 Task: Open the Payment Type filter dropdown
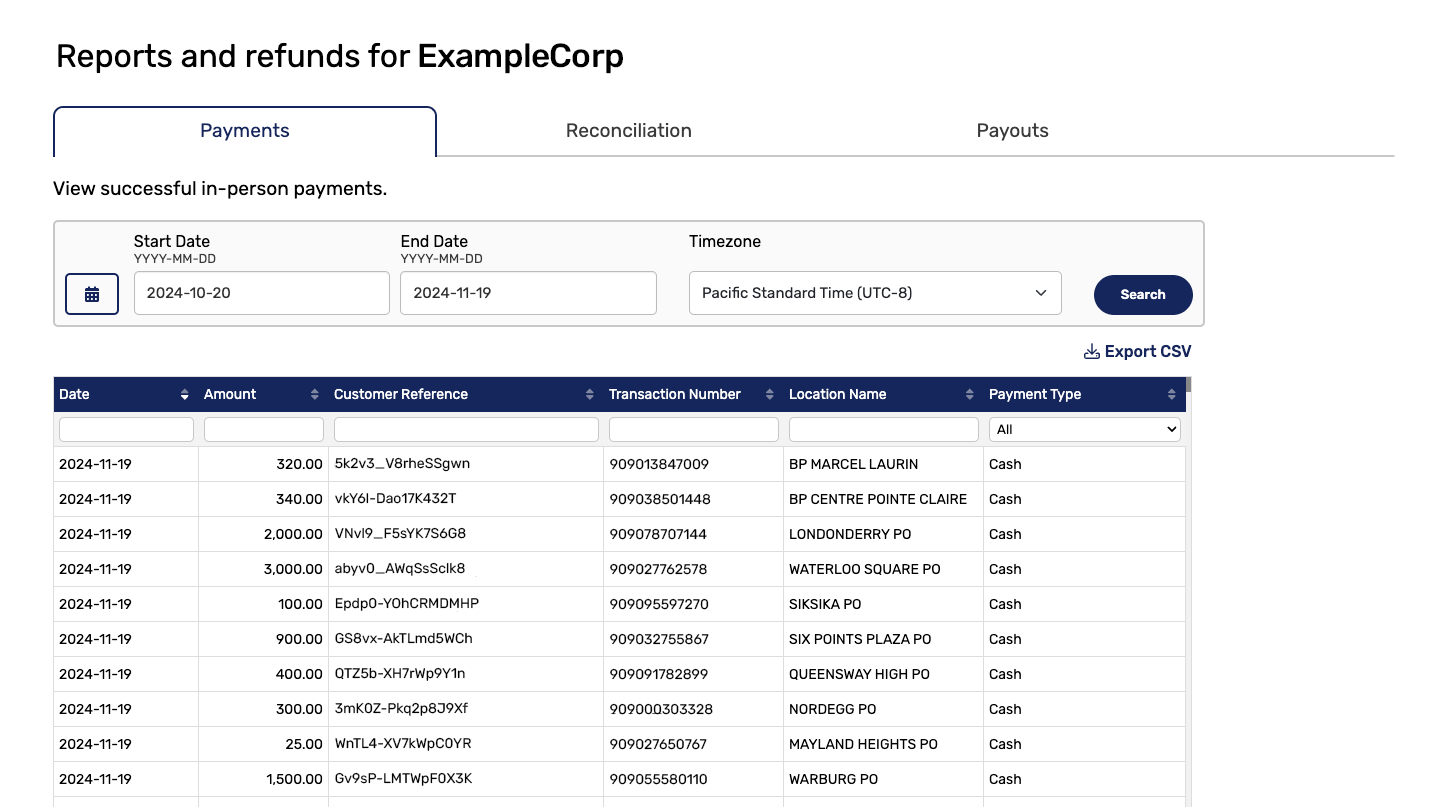[x=1085, y=429]
